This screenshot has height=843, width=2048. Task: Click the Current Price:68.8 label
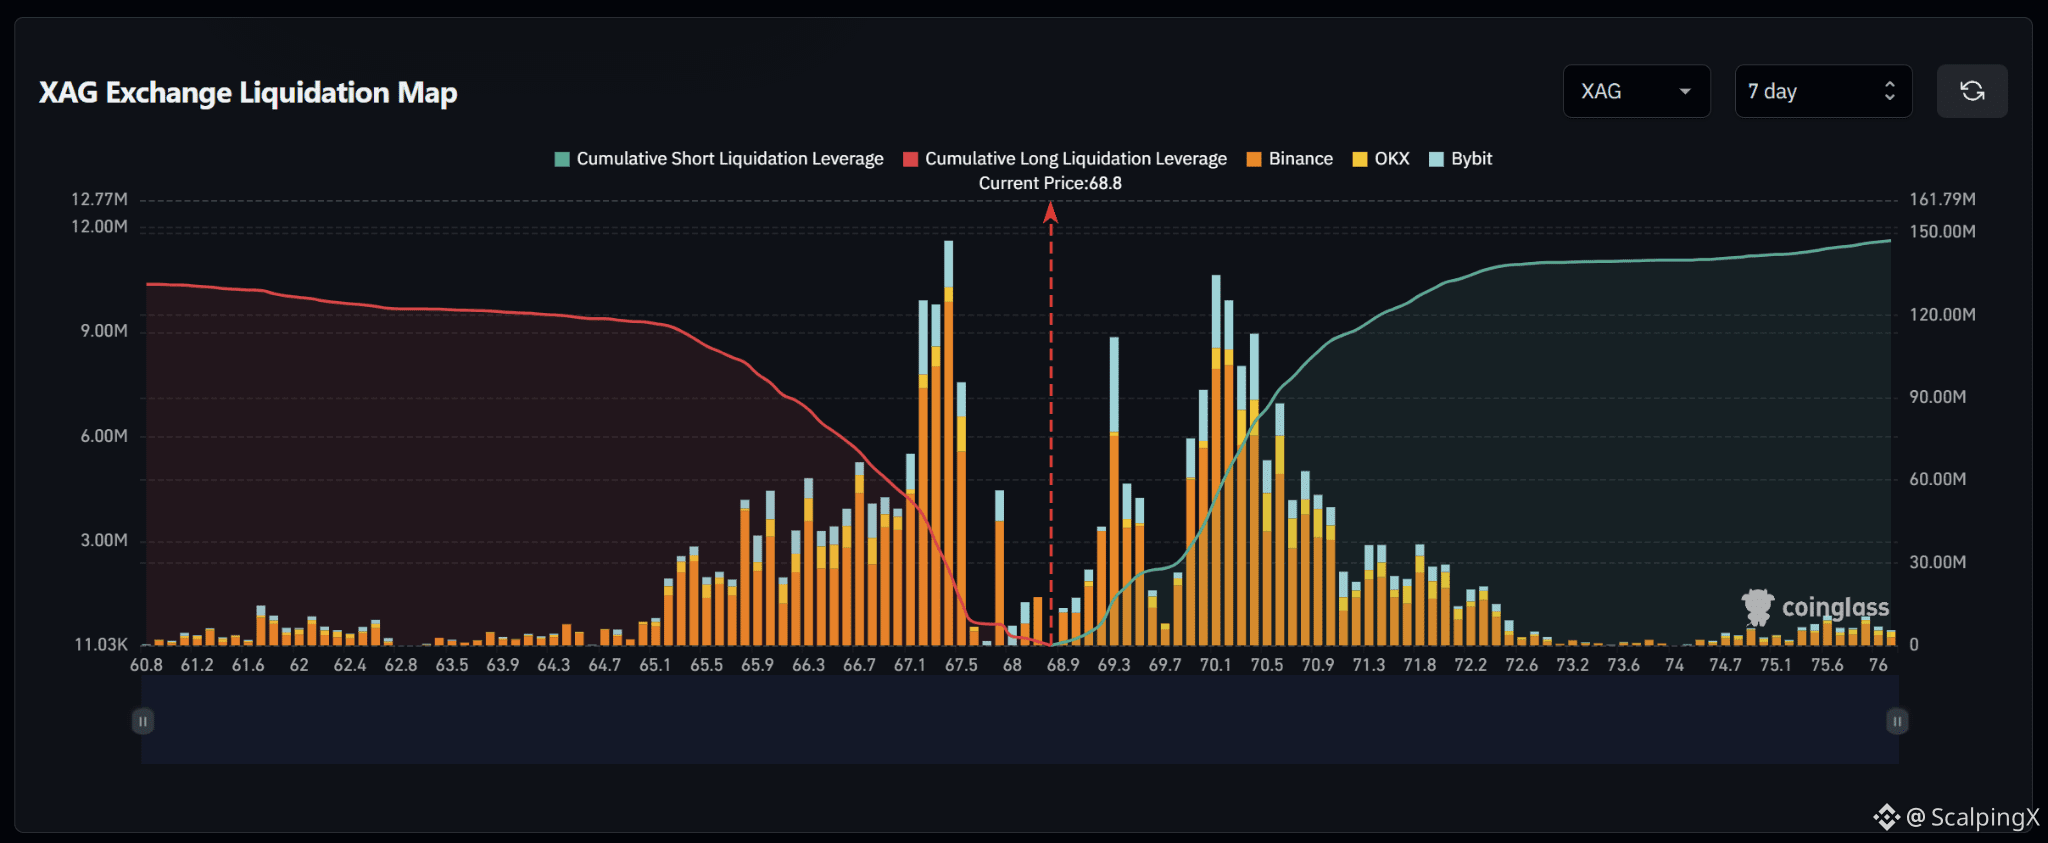pyautogui.click(x=1050, y=183)
